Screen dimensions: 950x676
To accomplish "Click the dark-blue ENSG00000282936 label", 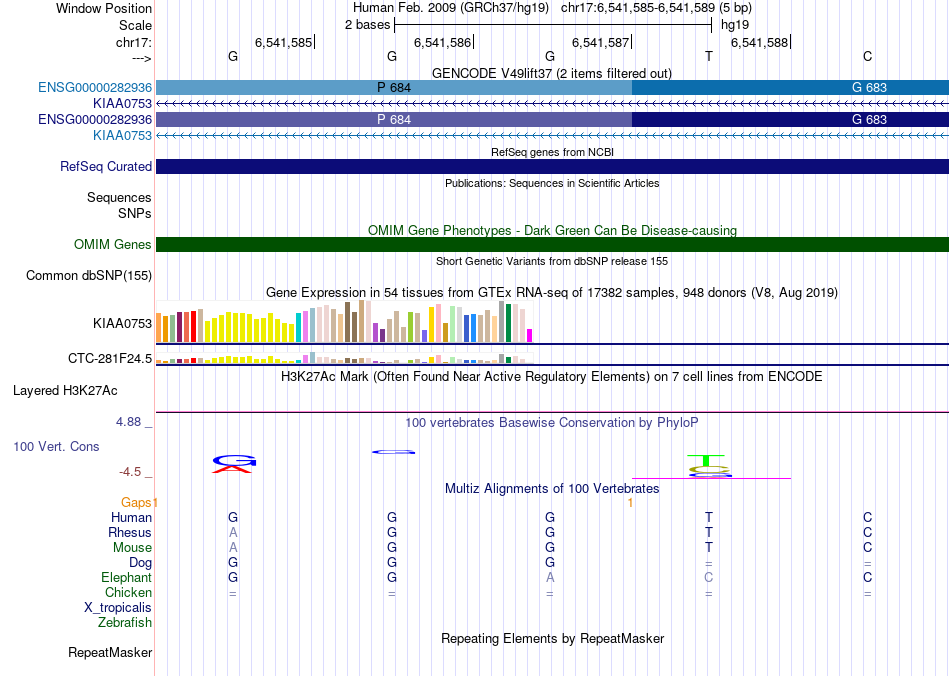I will tap(95, 119).
